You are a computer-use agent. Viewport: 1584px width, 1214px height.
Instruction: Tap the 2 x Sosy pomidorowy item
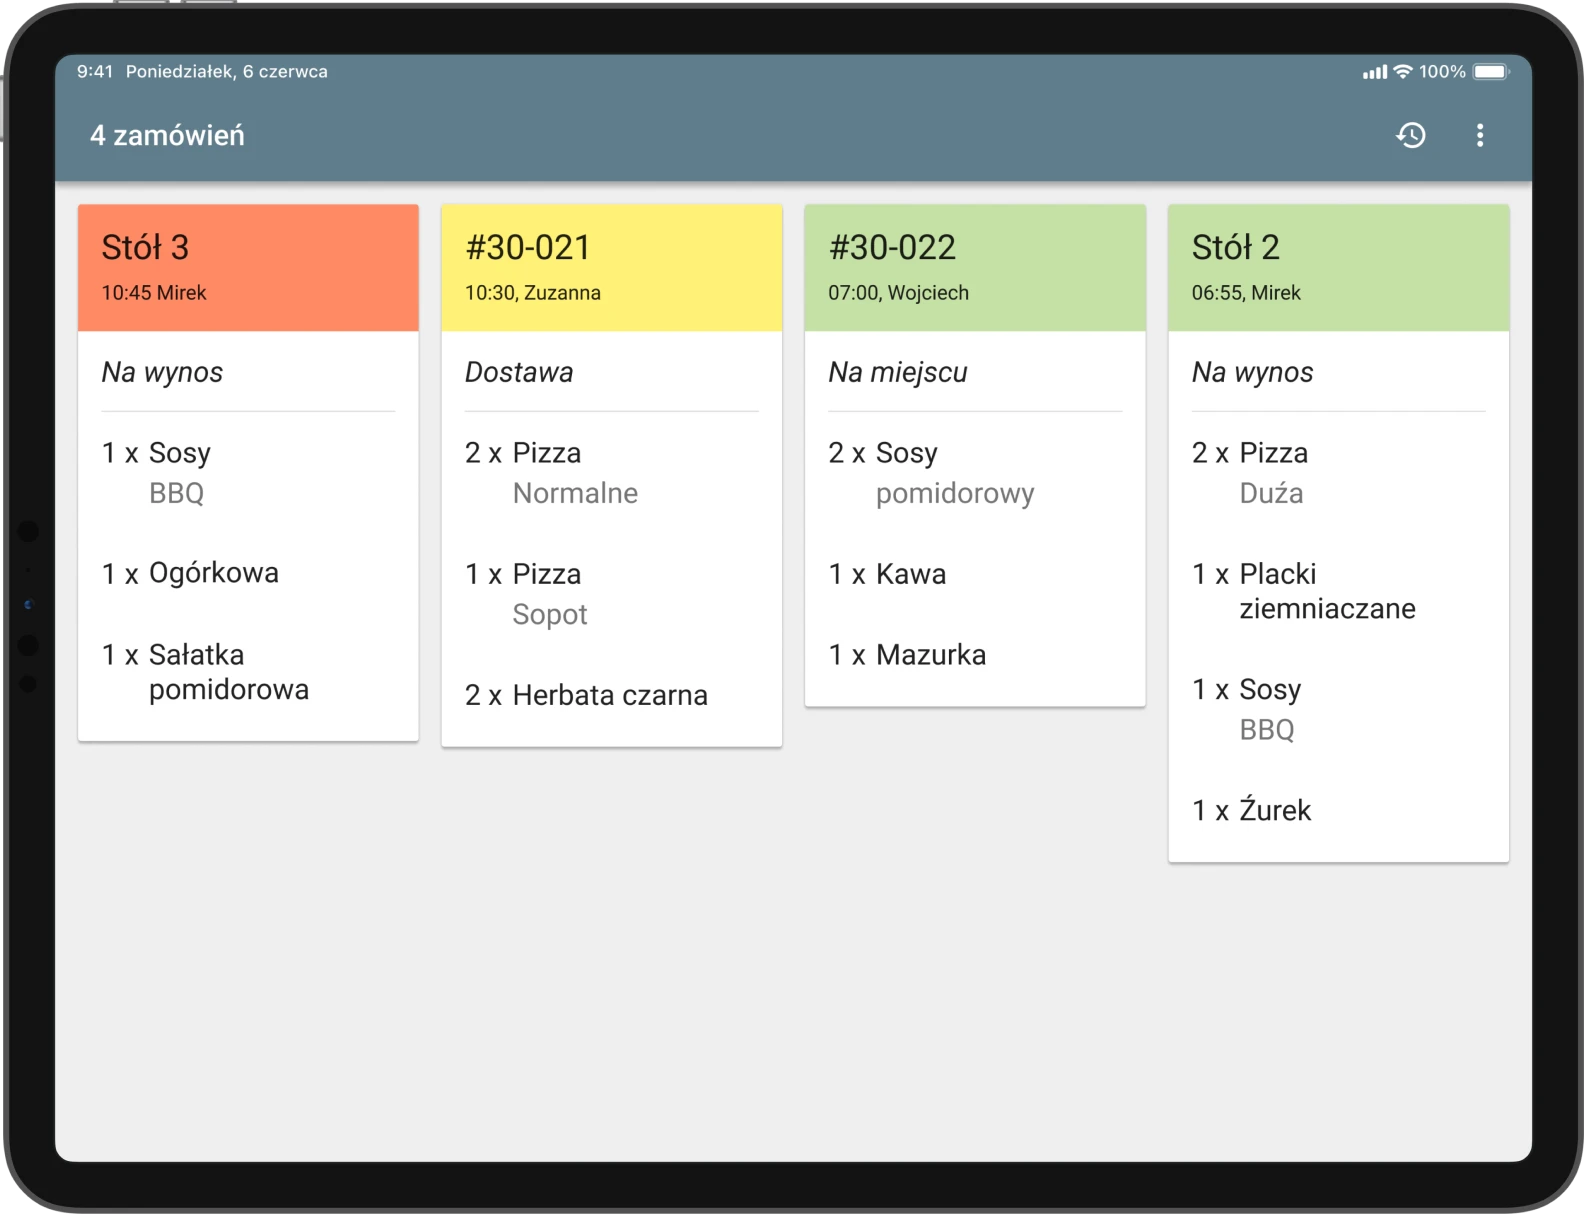(x=931, y=472)
